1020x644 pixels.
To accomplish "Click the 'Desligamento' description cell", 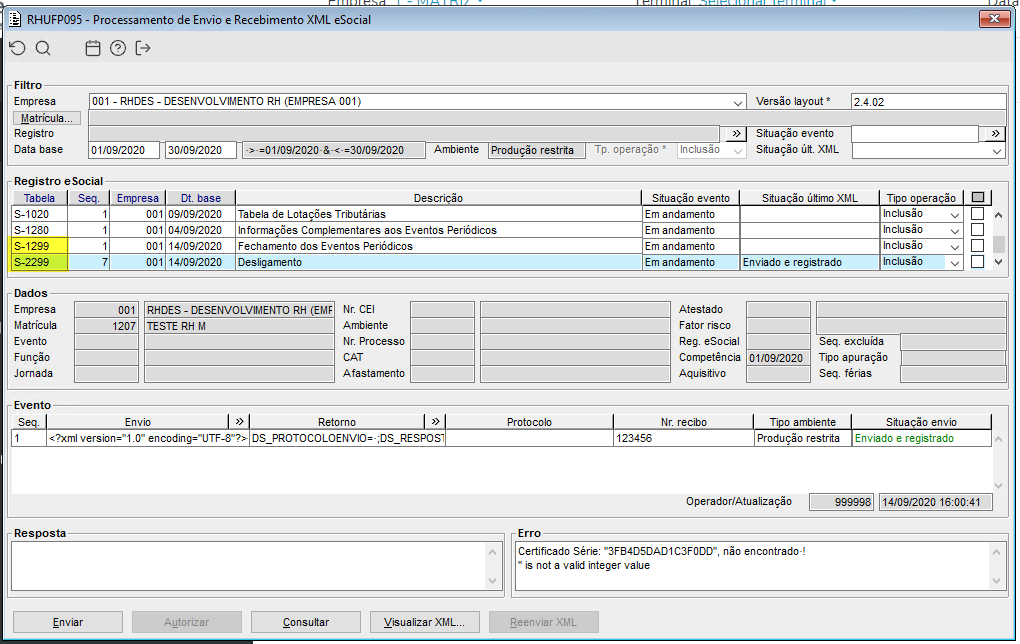I will (x=438, y=262).
